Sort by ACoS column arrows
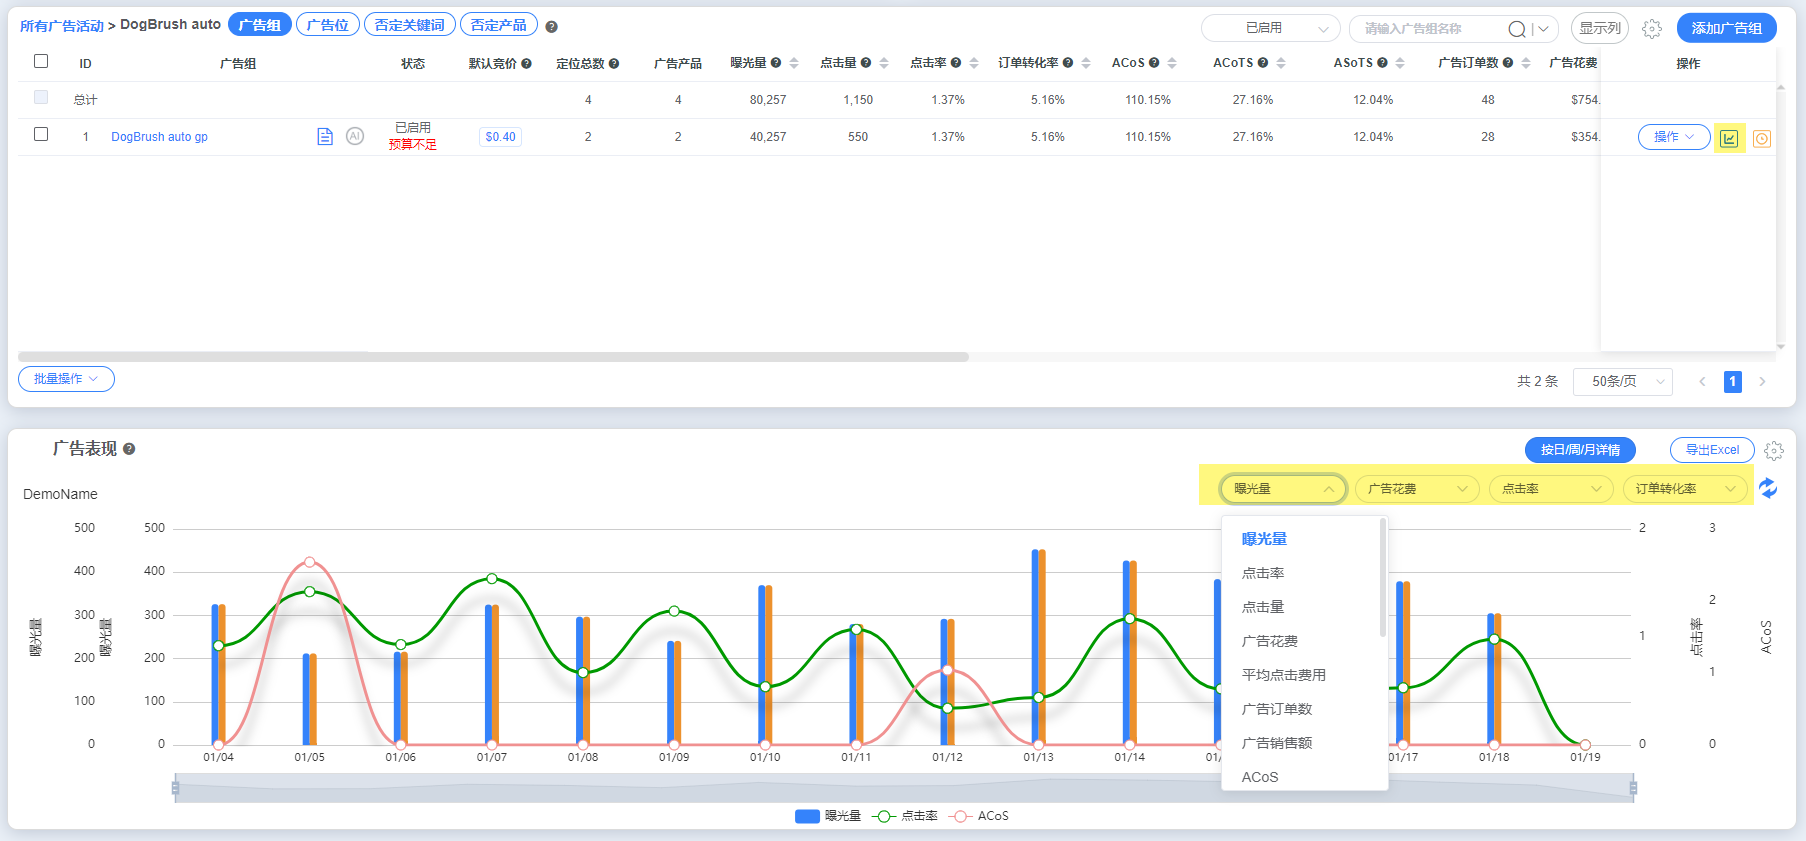 1172,63
